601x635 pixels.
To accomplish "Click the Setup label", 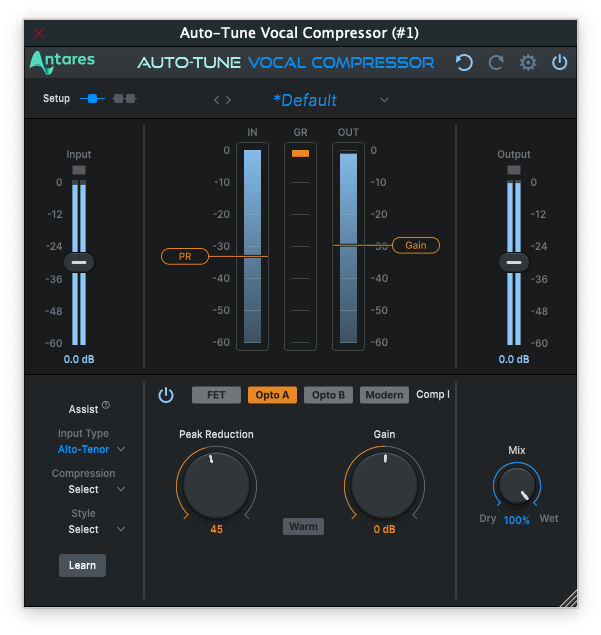I will click(56, 98).
